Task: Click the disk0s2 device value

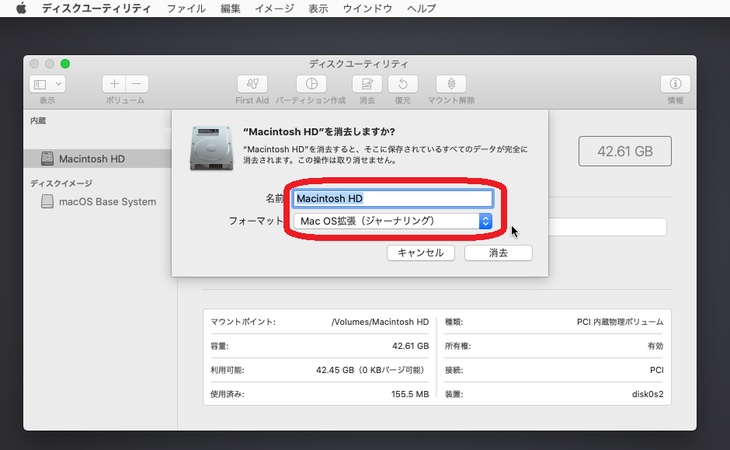Action: point(648,394)
